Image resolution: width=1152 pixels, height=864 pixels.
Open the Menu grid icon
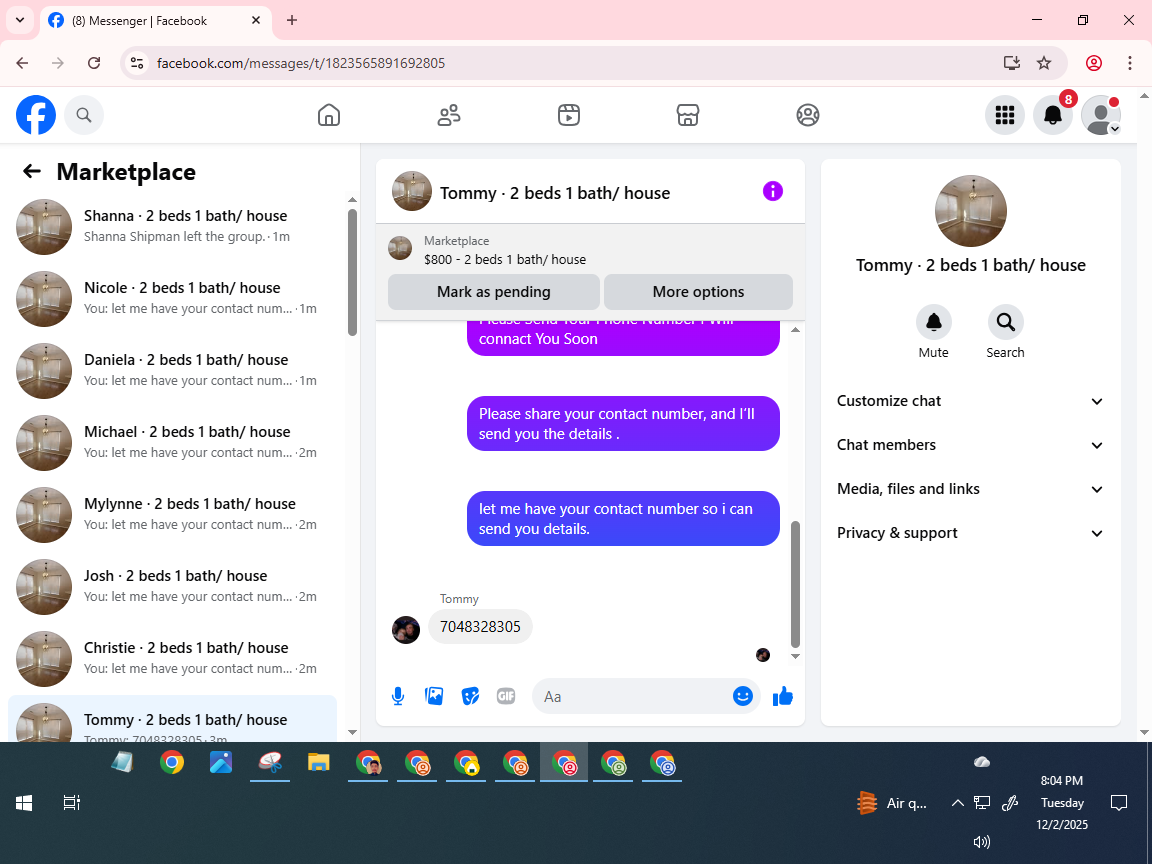[1004, 115]
